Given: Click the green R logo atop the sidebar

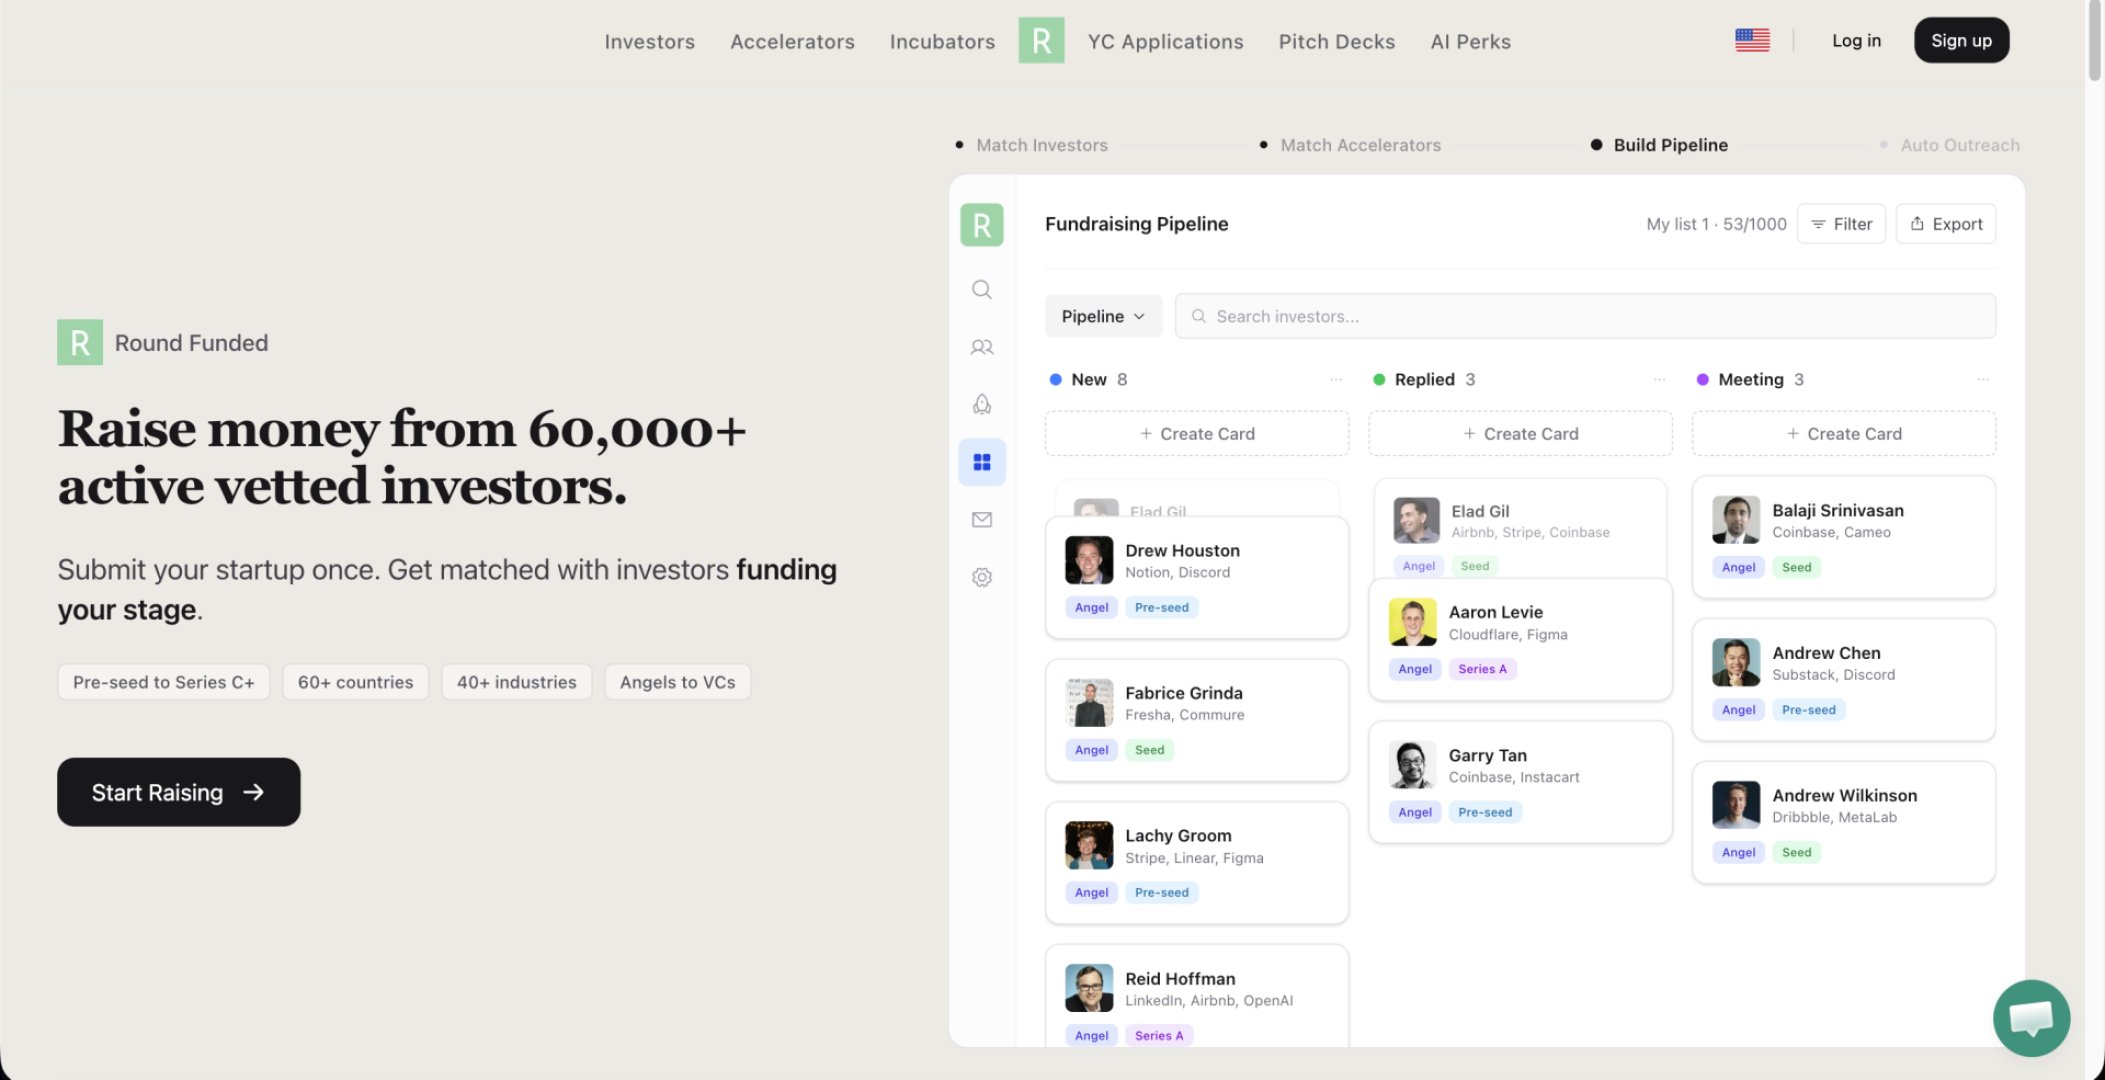Looking at the screenshot, I should 982,225.
